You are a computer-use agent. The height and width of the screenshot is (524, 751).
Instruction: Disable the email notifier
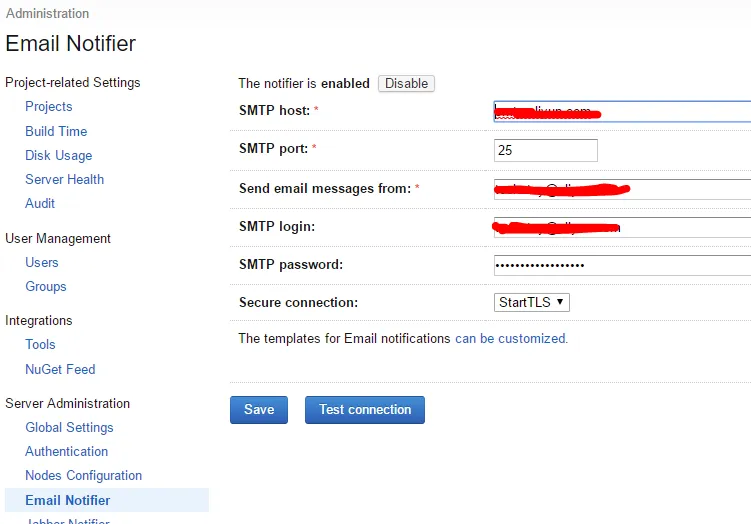(406, 83)
